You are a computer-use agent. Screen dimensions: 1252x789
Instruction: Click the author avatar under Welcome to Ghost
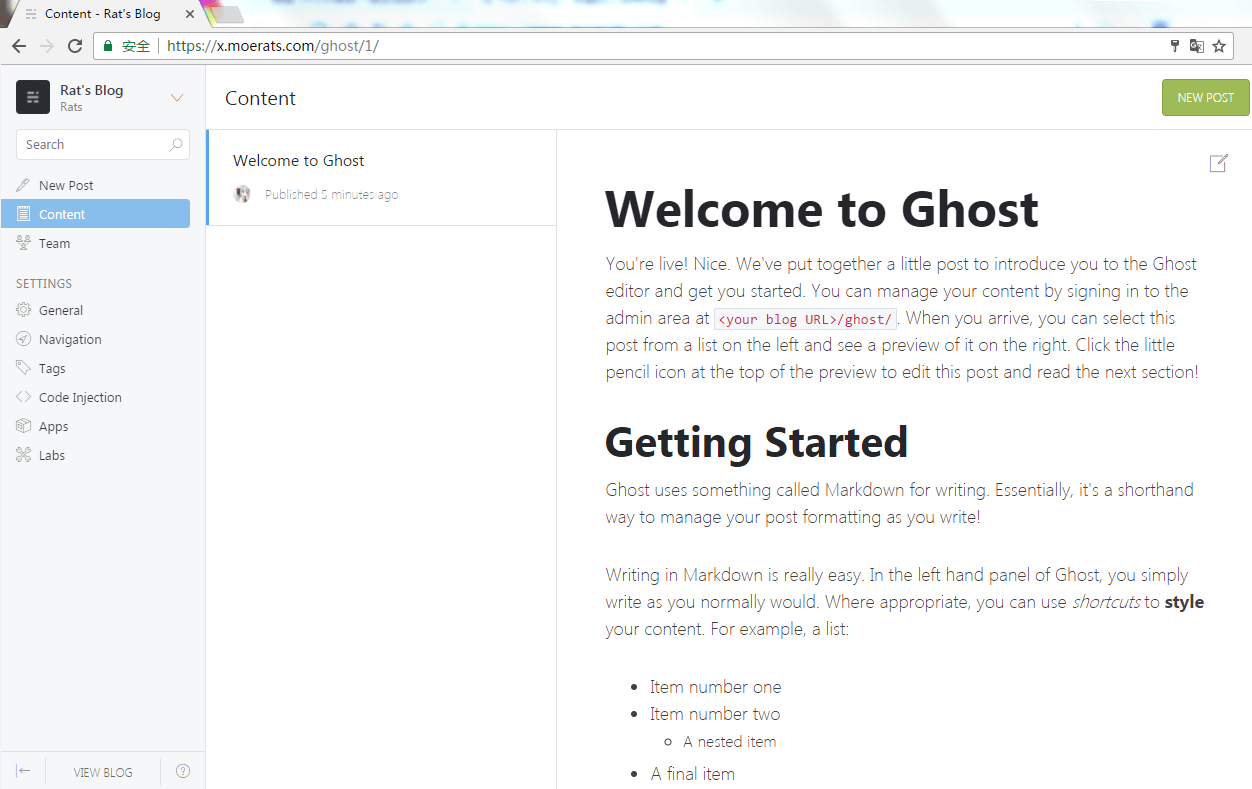coord(242,194)
